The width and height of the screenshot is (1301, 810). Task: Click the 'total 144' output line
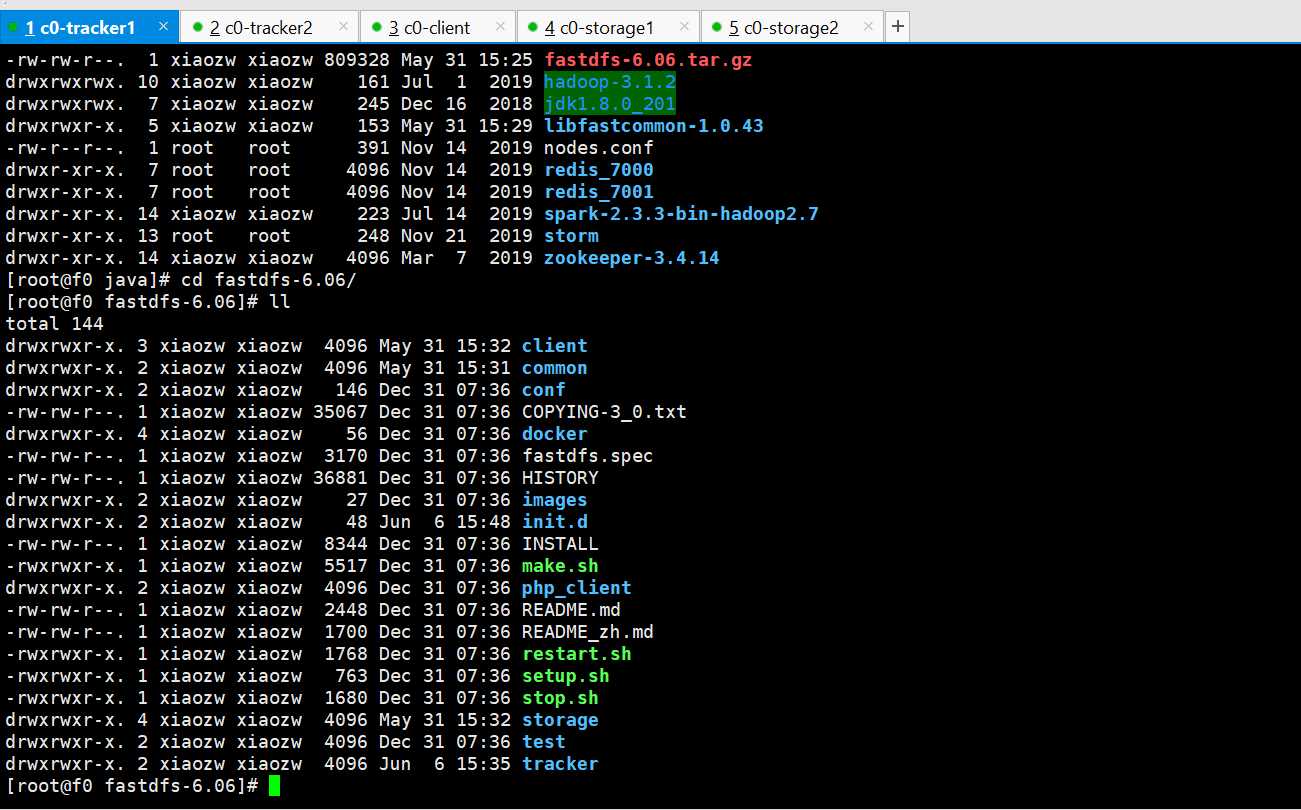tap(55, 324)
